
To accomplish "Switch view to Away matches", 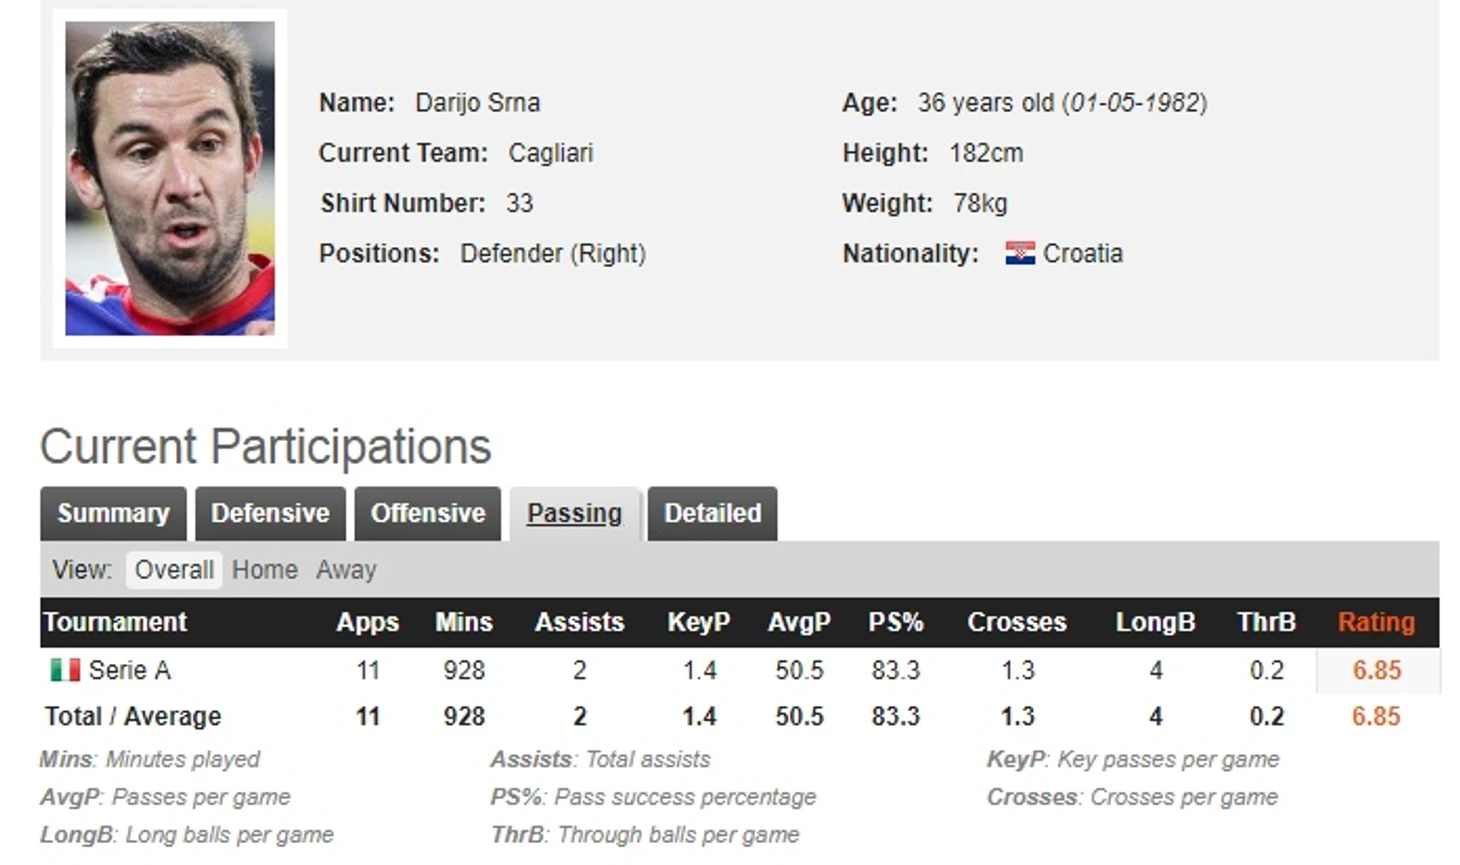I will click(346, 570).
